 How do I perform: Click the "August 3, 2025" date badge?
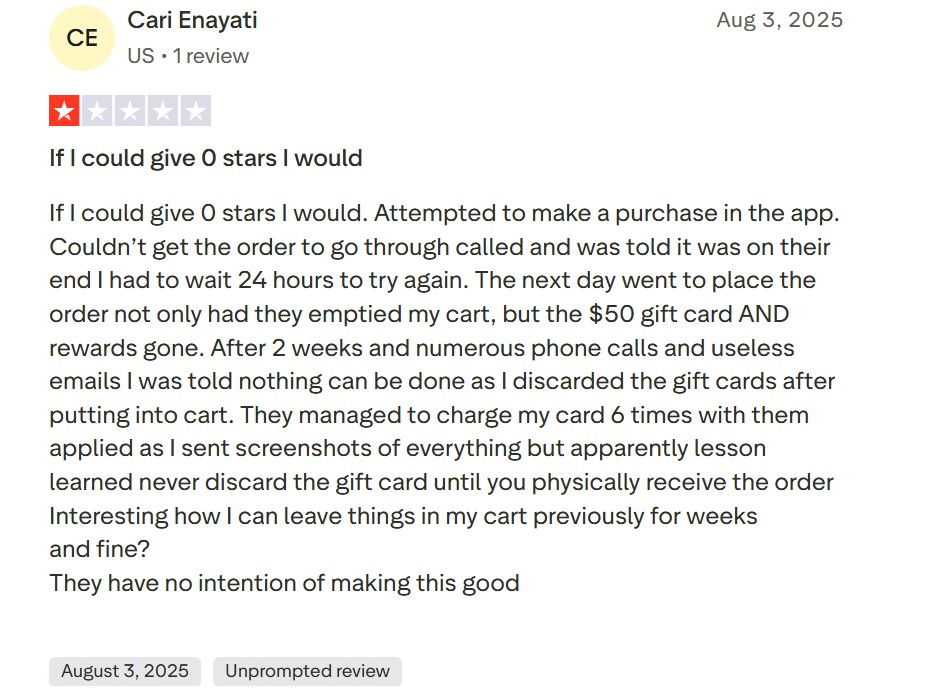tap(125, 671)
